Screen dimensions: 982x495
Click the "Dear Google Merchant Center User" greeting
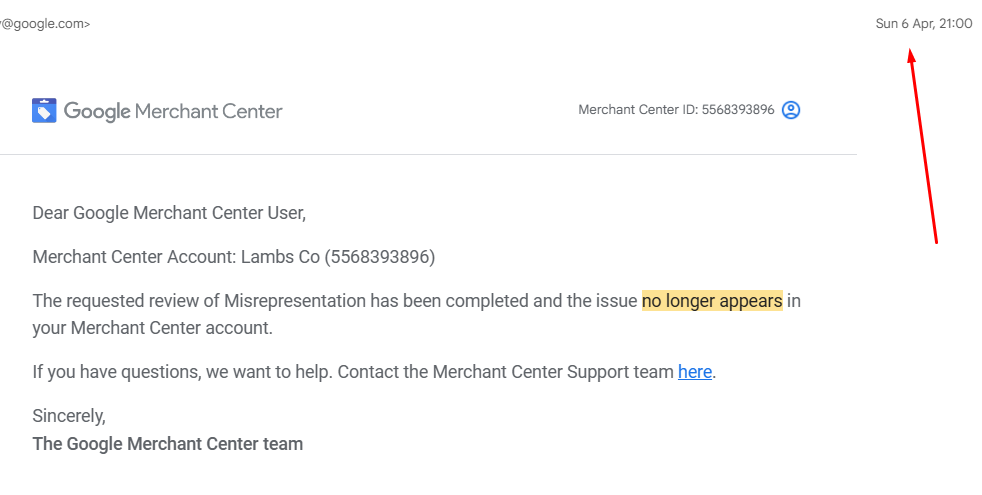(169, 213)
